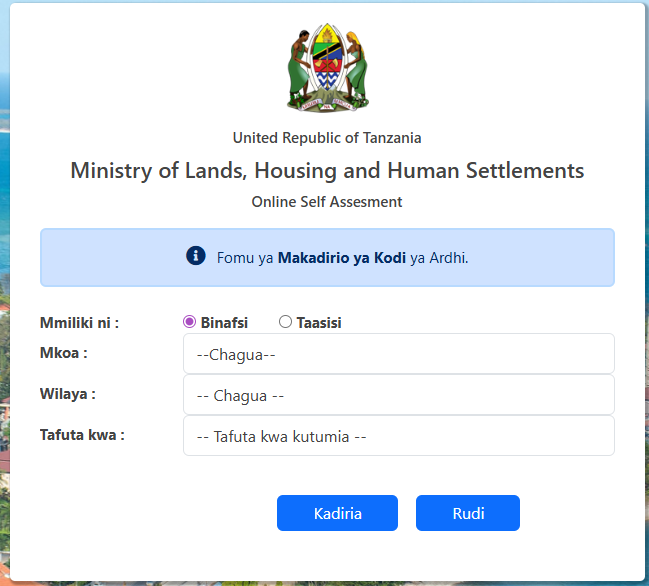The image size is (649, 586).
Task: Click the blue info circle icon
Action: [x=196, y=256]
